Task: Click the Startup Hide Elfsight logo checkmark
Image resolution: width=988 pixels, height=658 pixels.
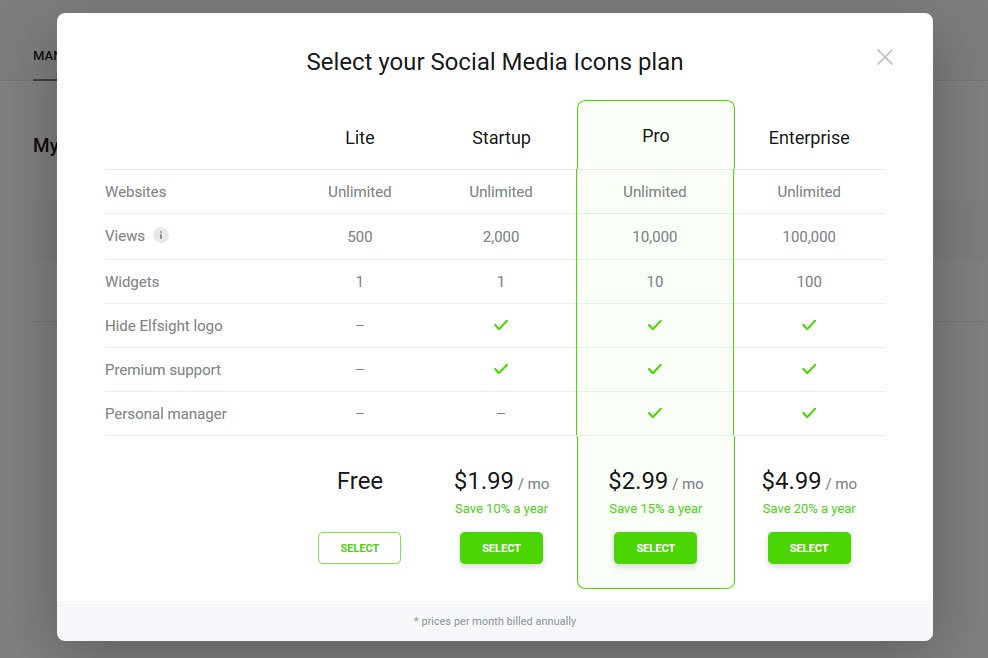Action: [501, 324]
